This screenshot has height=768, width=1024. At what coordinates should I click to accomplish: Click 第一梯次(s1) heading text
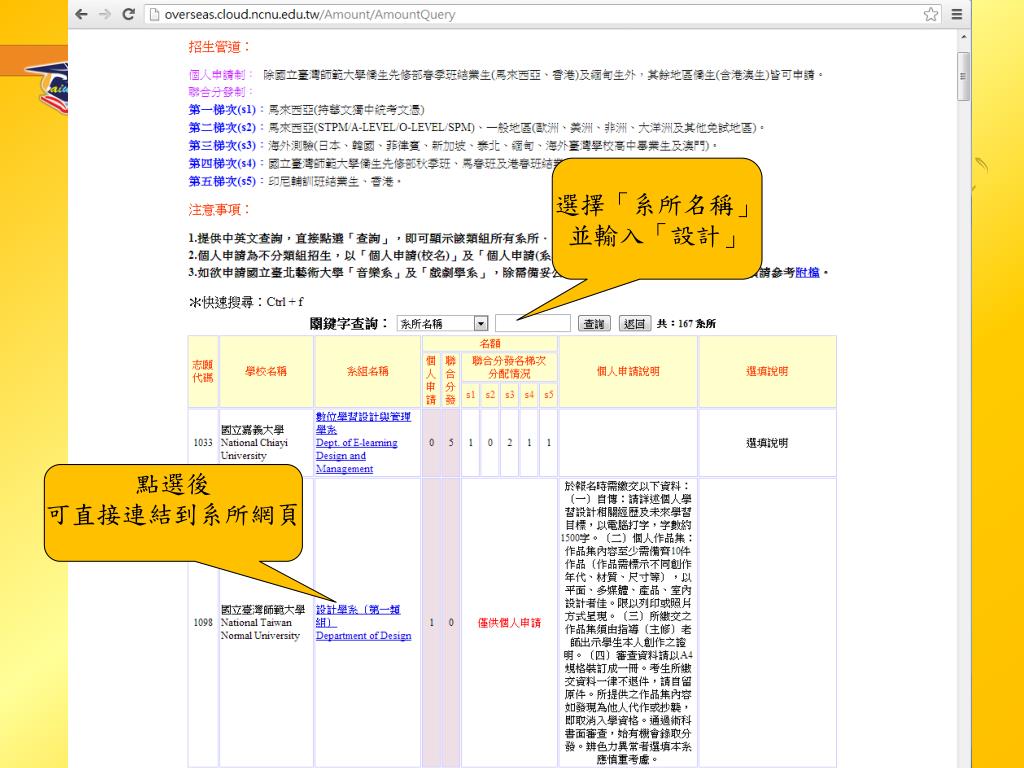pyautogui.click(x=222, y=109)
